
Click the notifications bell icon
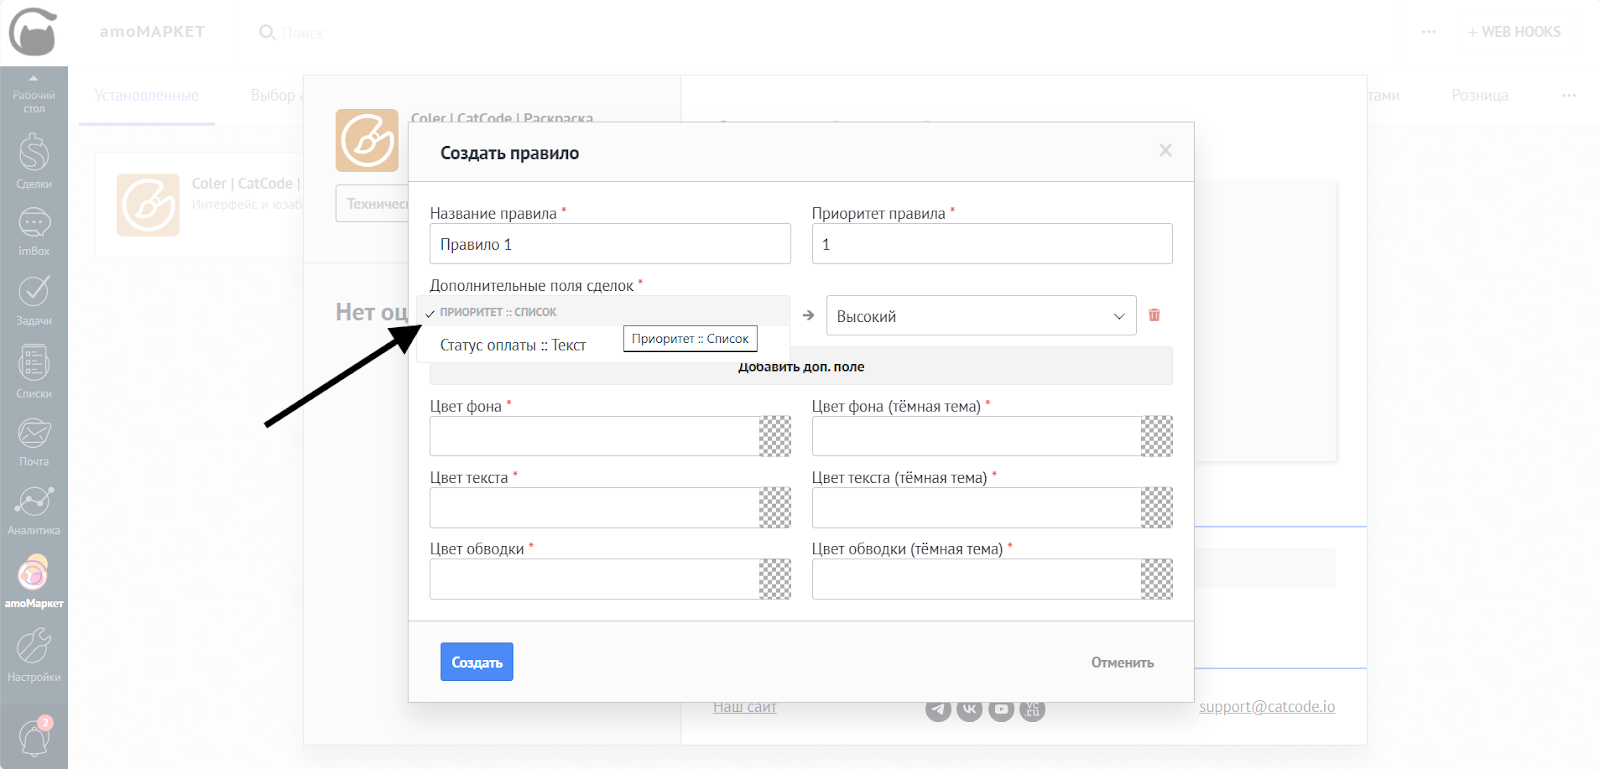coord(34,738)
